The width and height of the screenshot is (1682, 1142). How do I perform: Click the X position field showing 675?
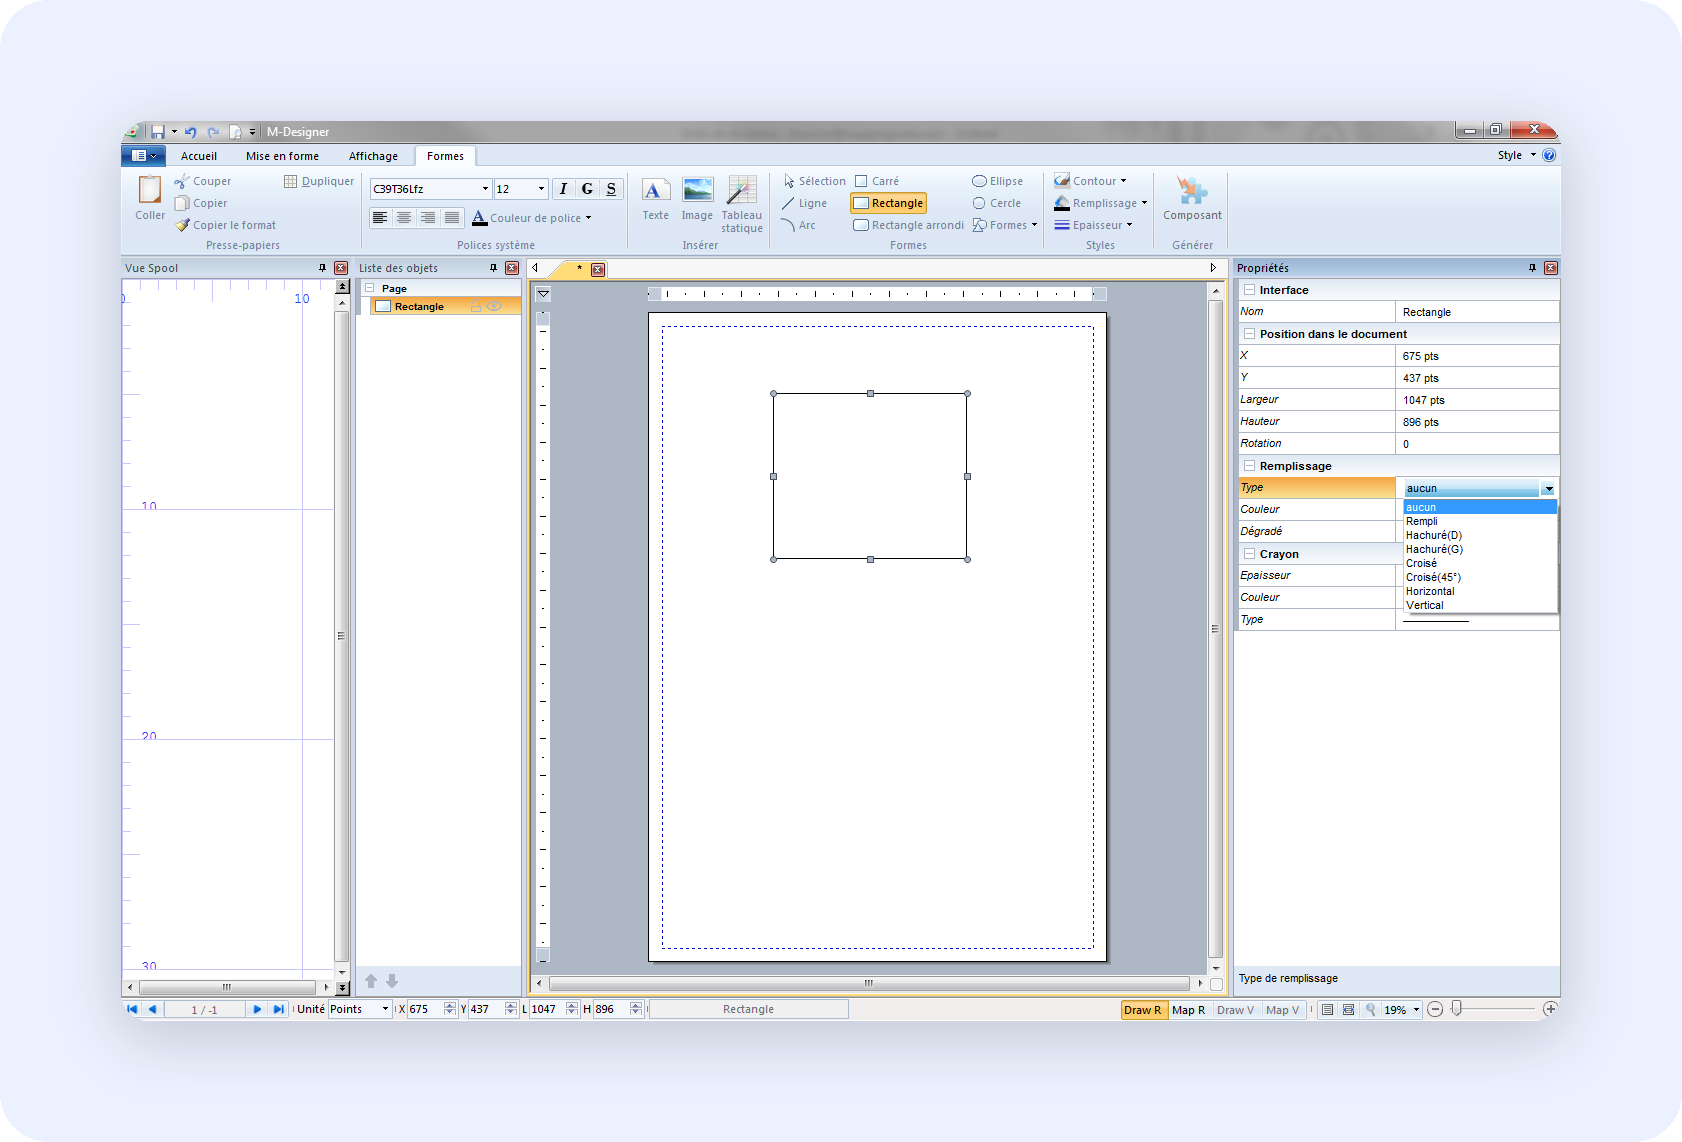click(426, 1009)
